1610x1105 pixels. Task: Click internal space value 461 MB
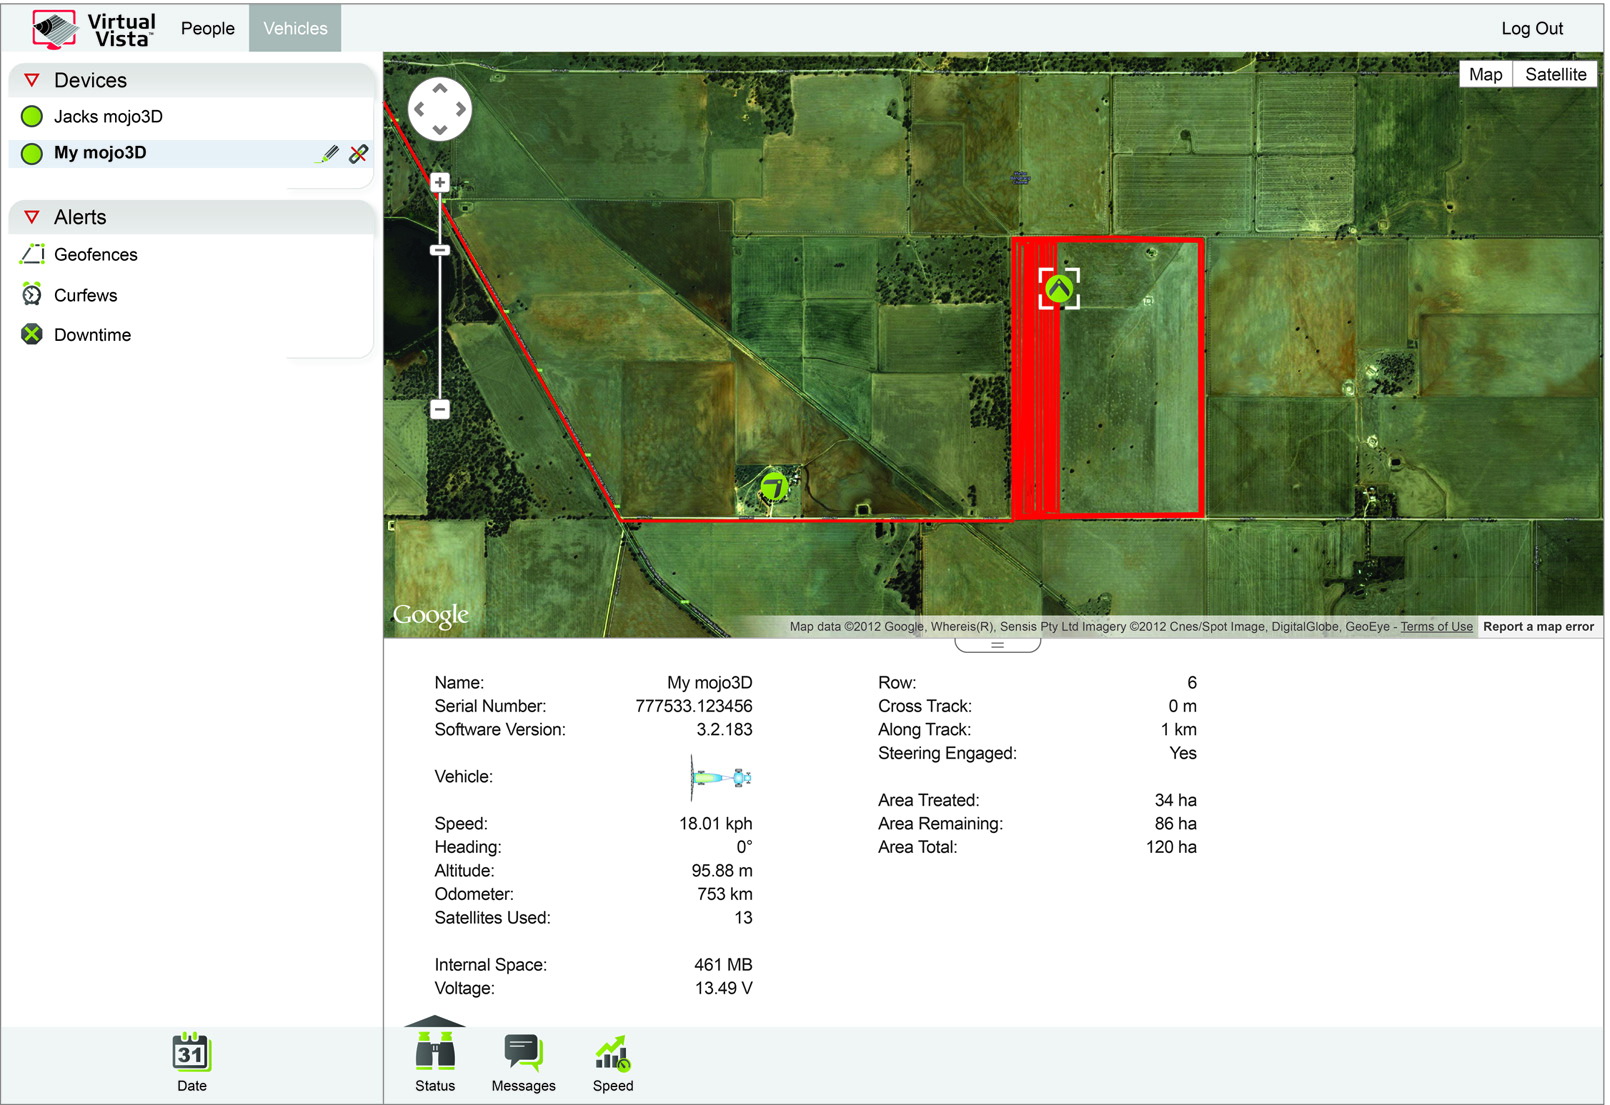(x=723, y=965)
